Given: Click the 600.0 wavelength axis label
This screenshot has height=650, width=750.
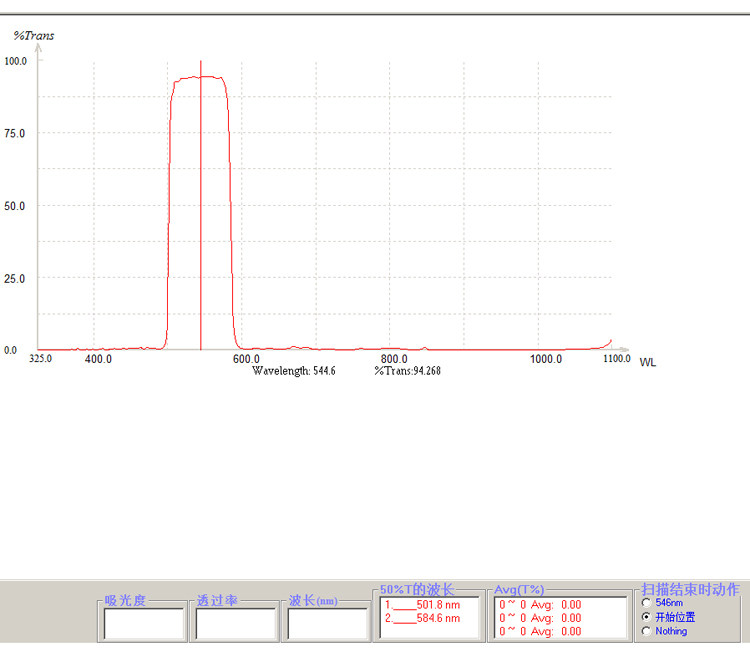Looking at the screenshot, I should (246, 359).
